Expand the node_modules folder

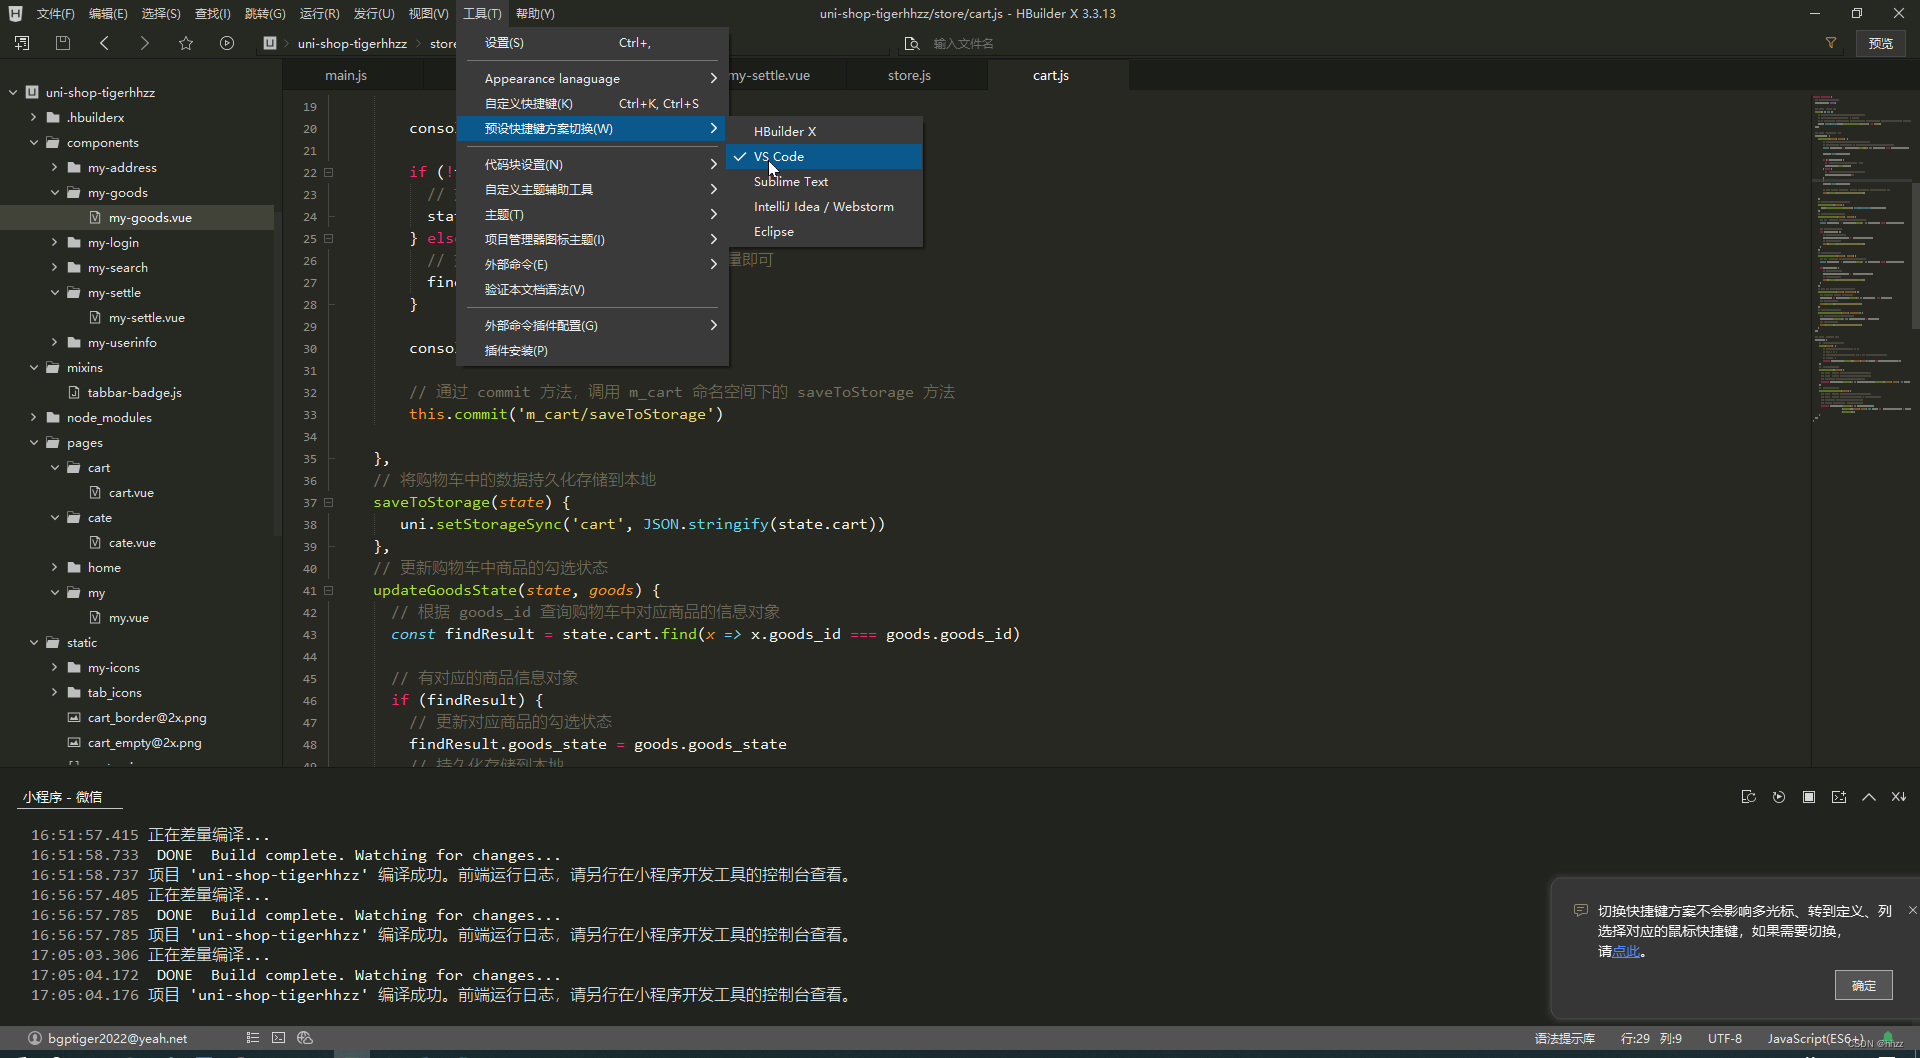pos(34,417)
